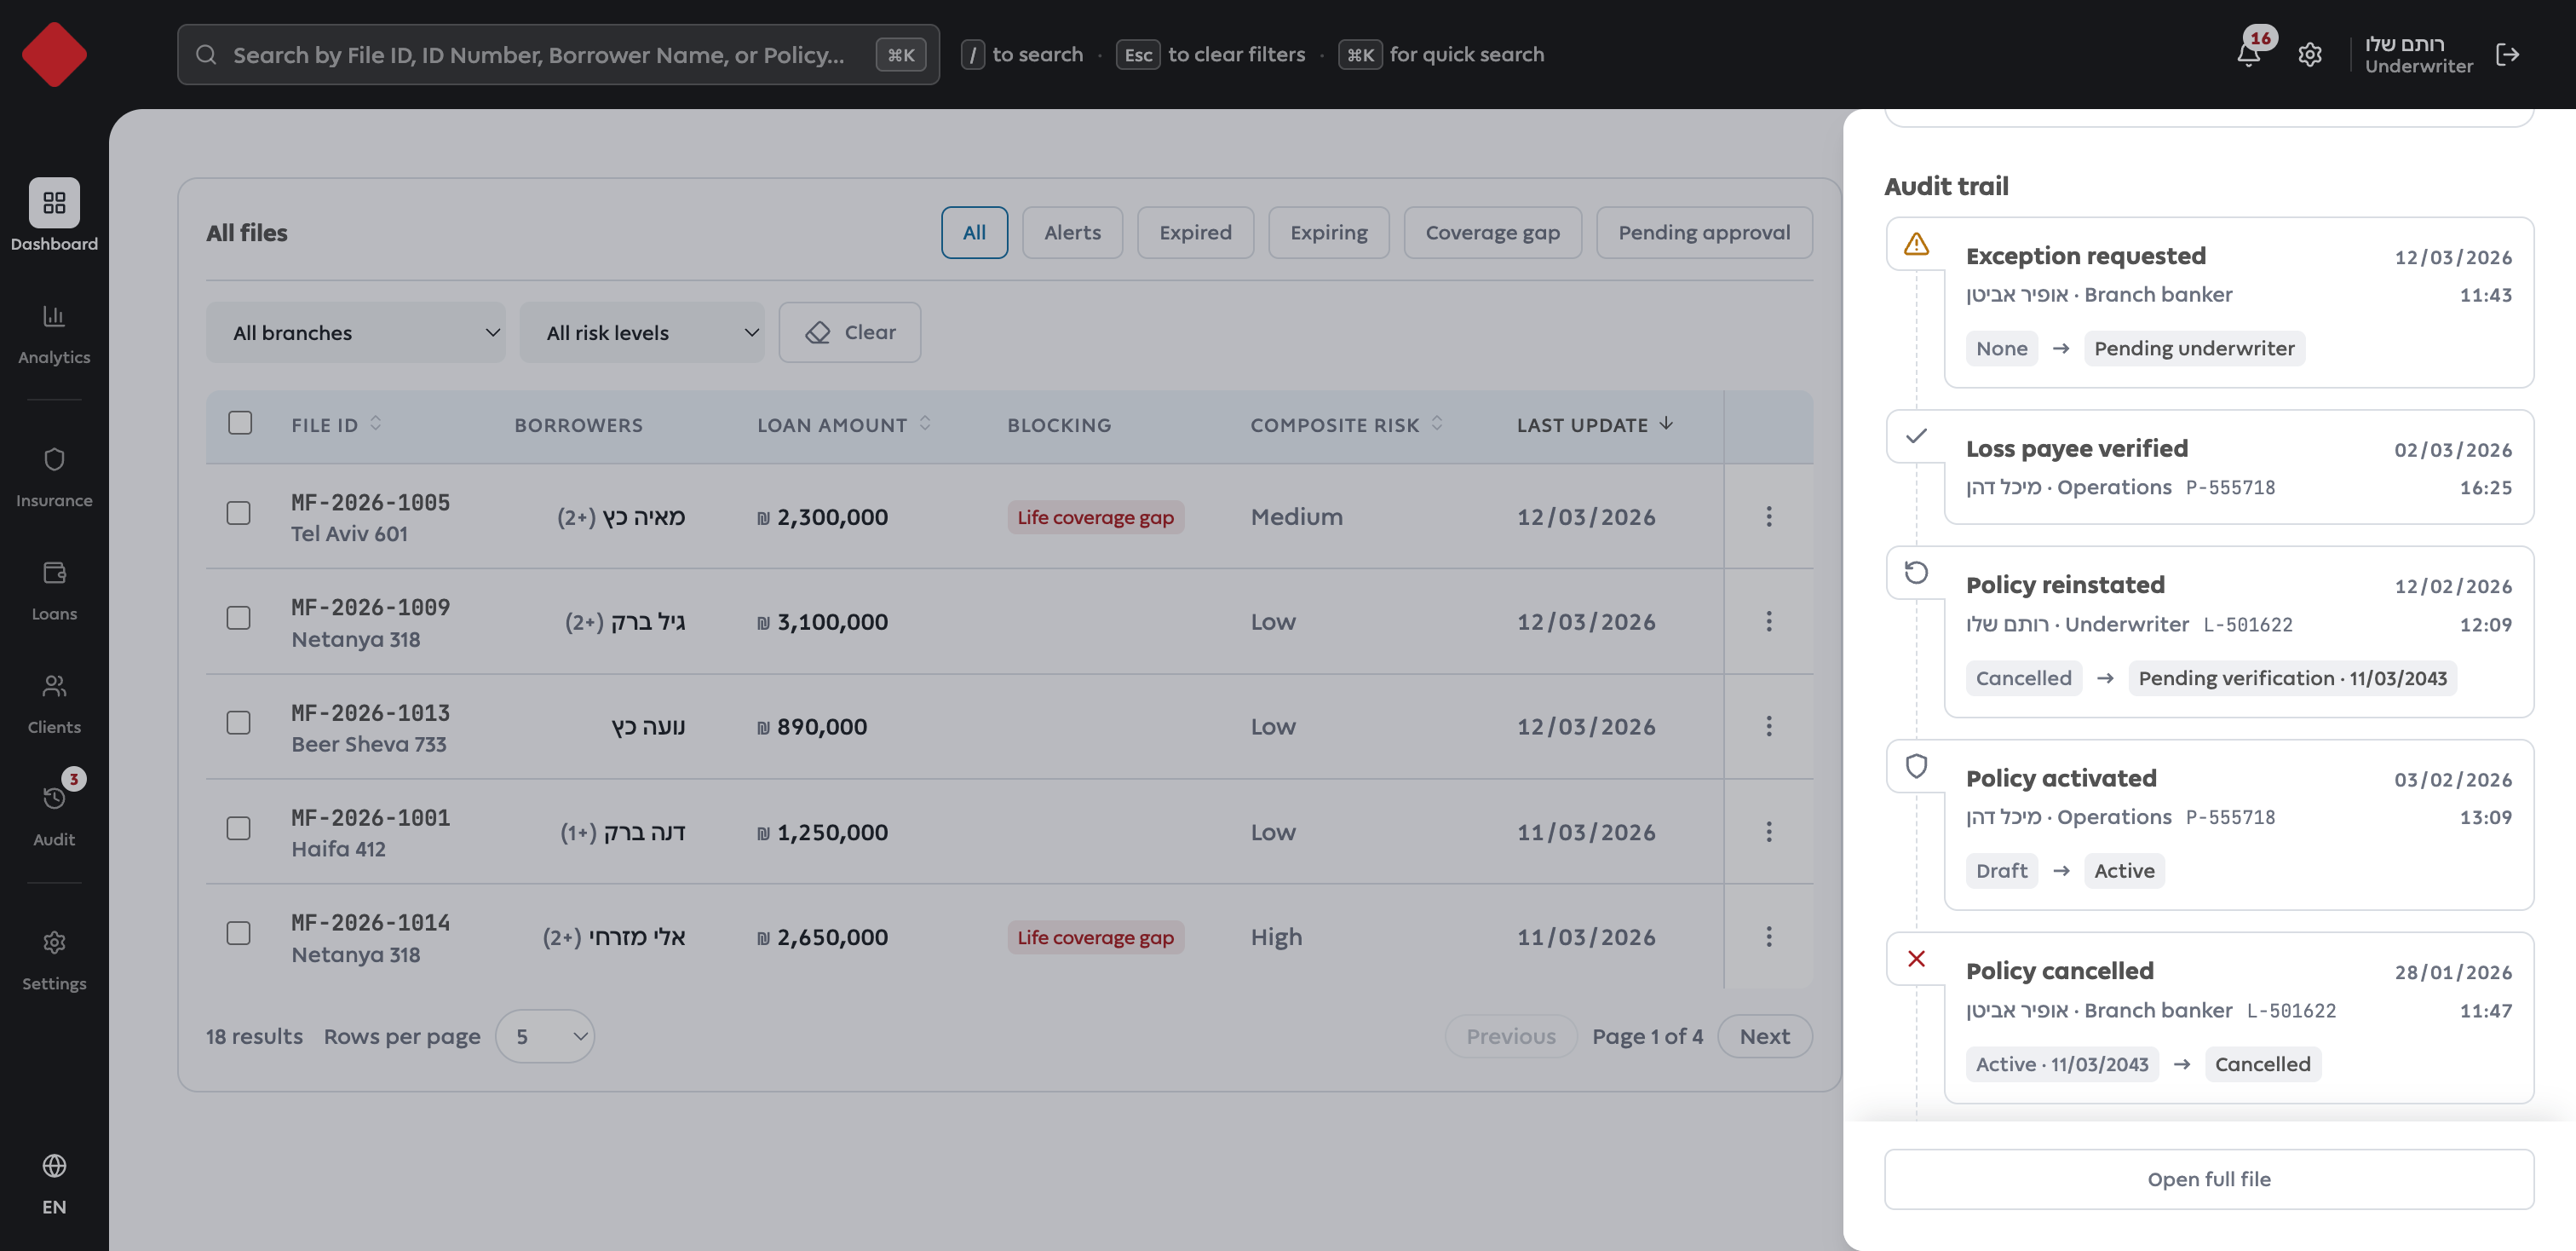This screenshot has width=2576, height=1251.
Task: Click the Beer Sheva 733 branch text
Action: (x=369, y=744)
